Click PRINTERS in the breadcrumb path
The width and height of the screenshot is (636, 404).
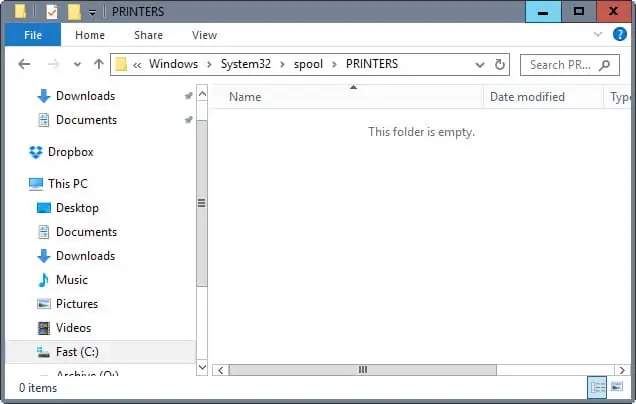(372, 64)
